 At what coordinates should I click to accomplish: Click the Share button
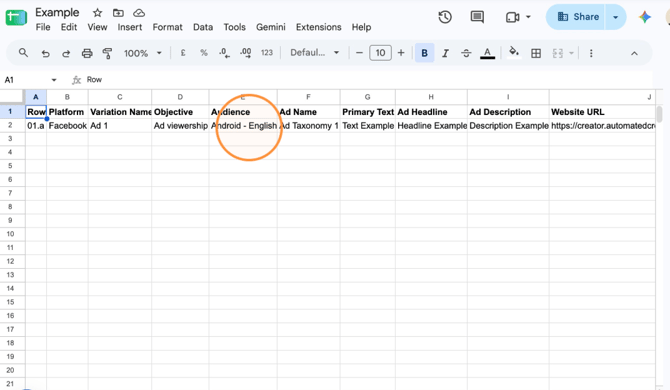coord(576,17)
